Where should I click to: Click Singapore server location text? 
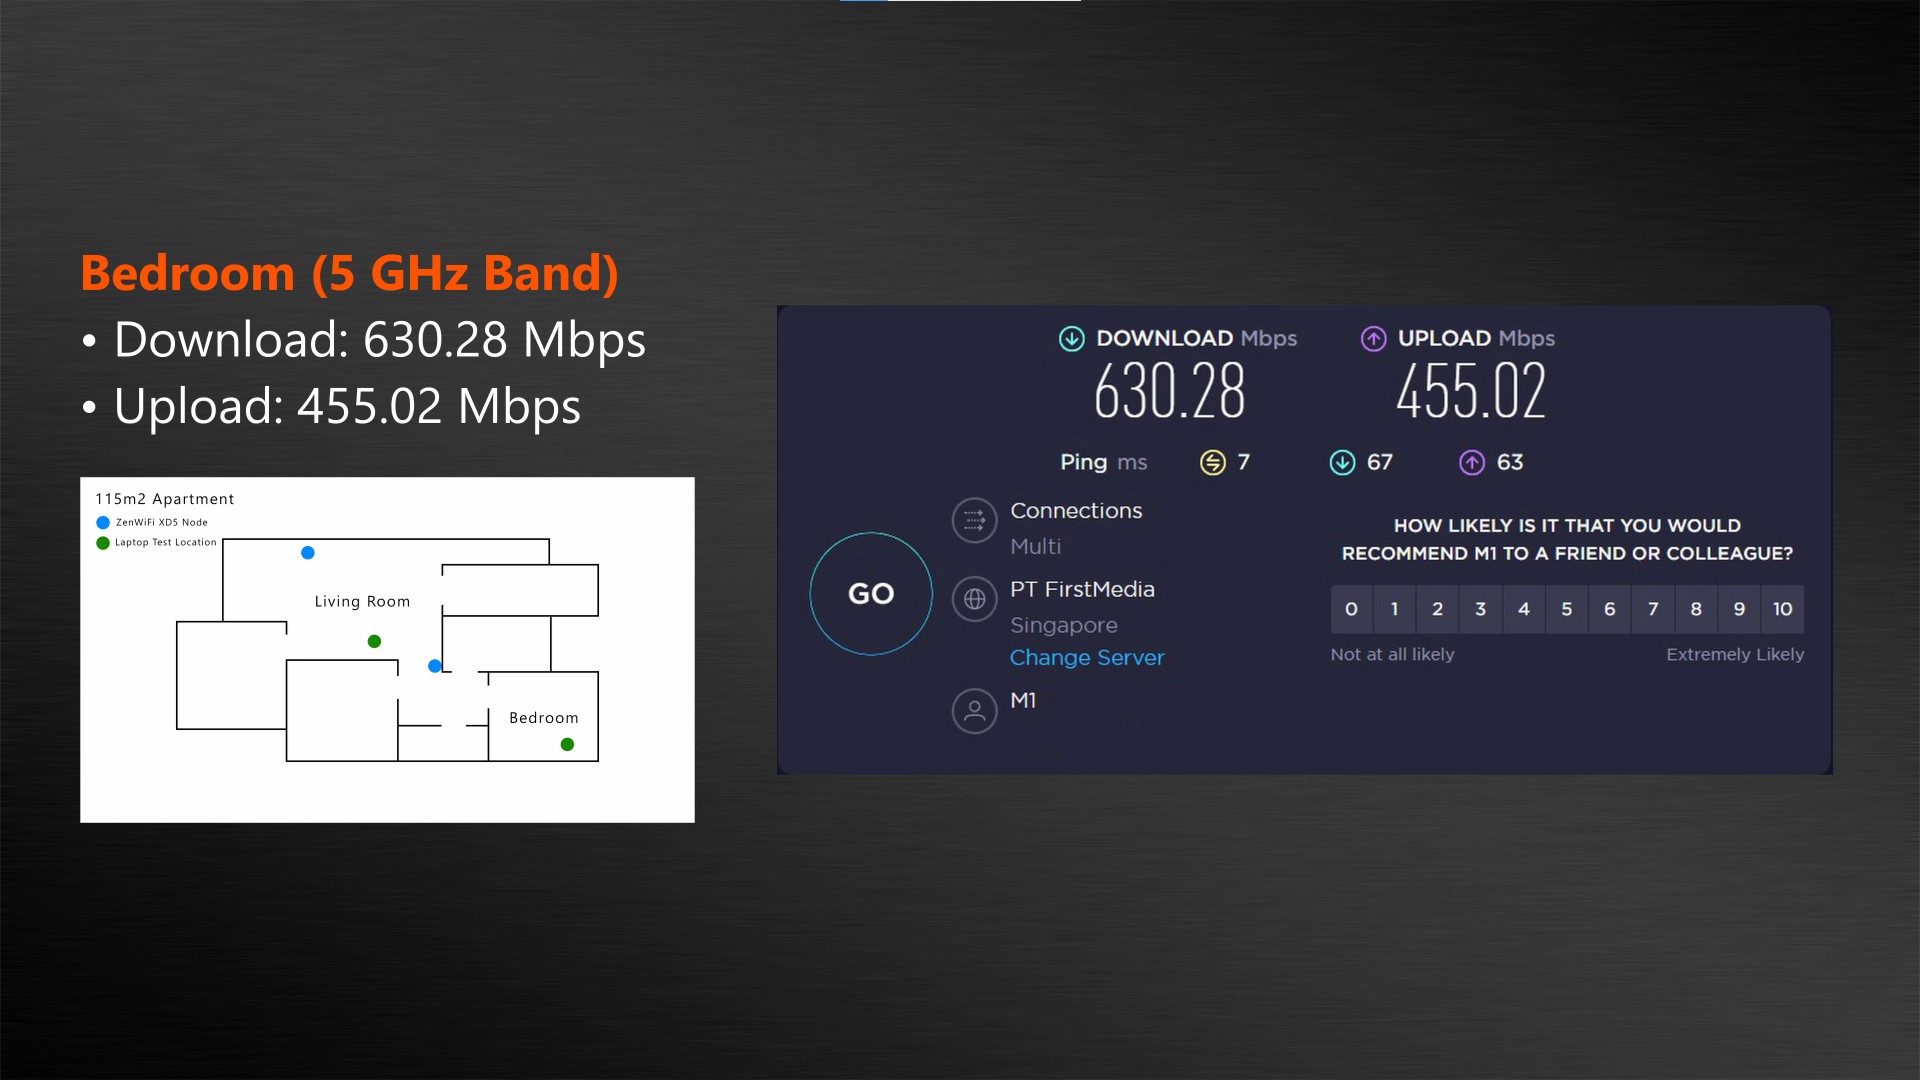point(1063,622)
